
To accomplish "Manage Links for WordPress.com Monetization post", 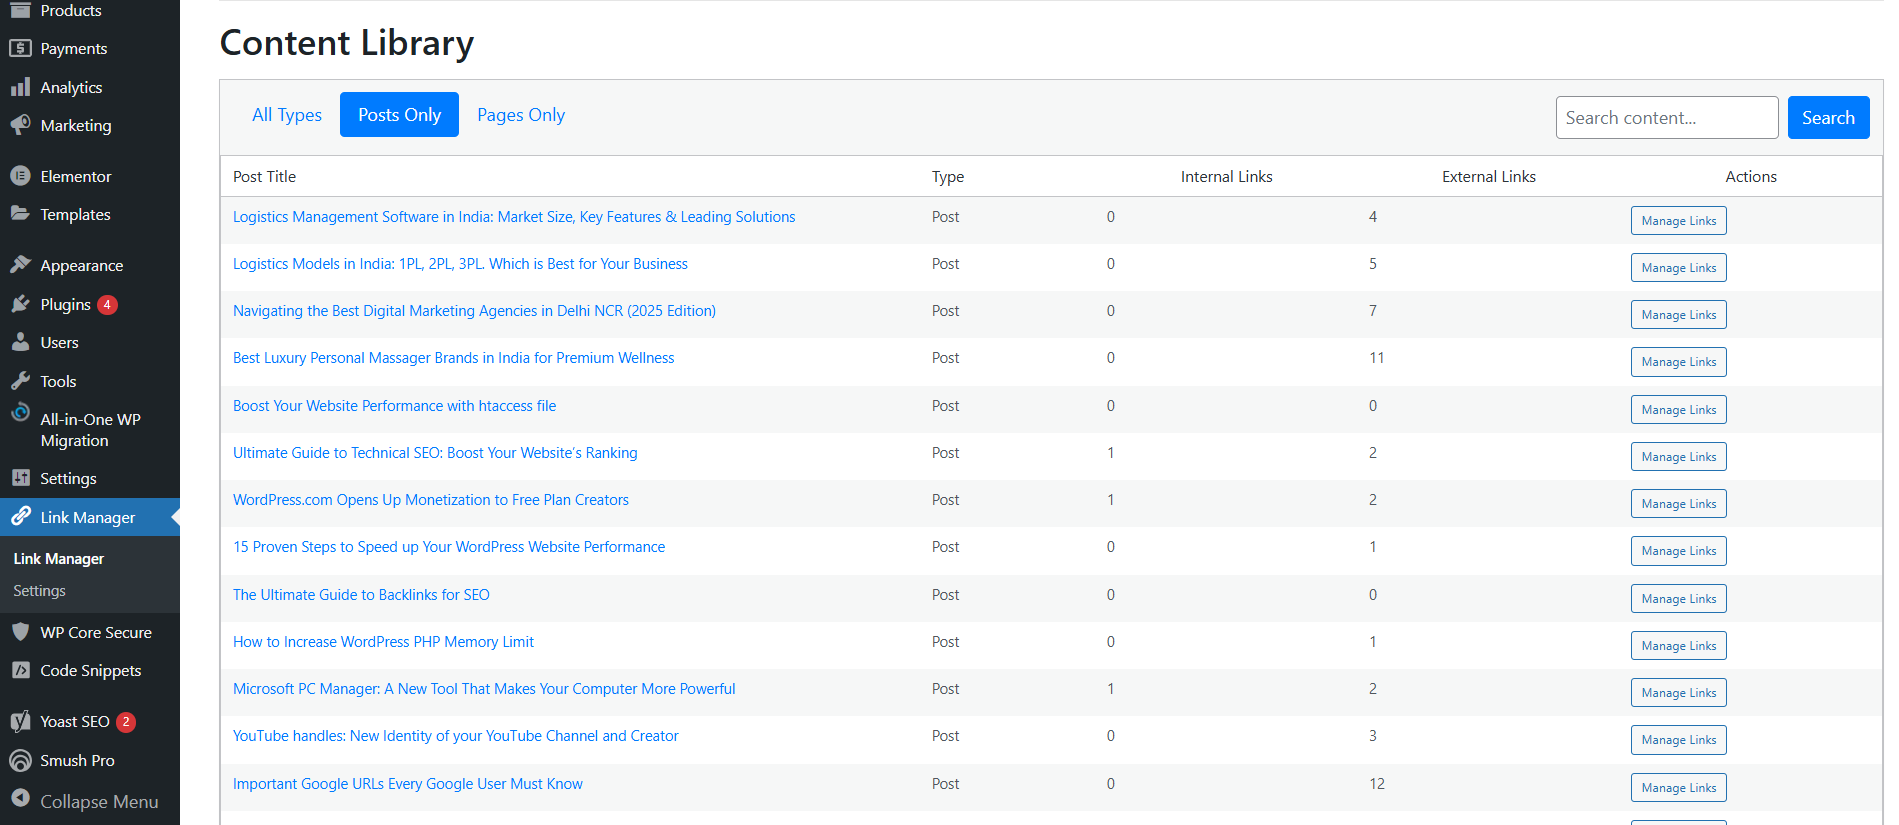I will pyautogui.click(x=1679, y=504).
